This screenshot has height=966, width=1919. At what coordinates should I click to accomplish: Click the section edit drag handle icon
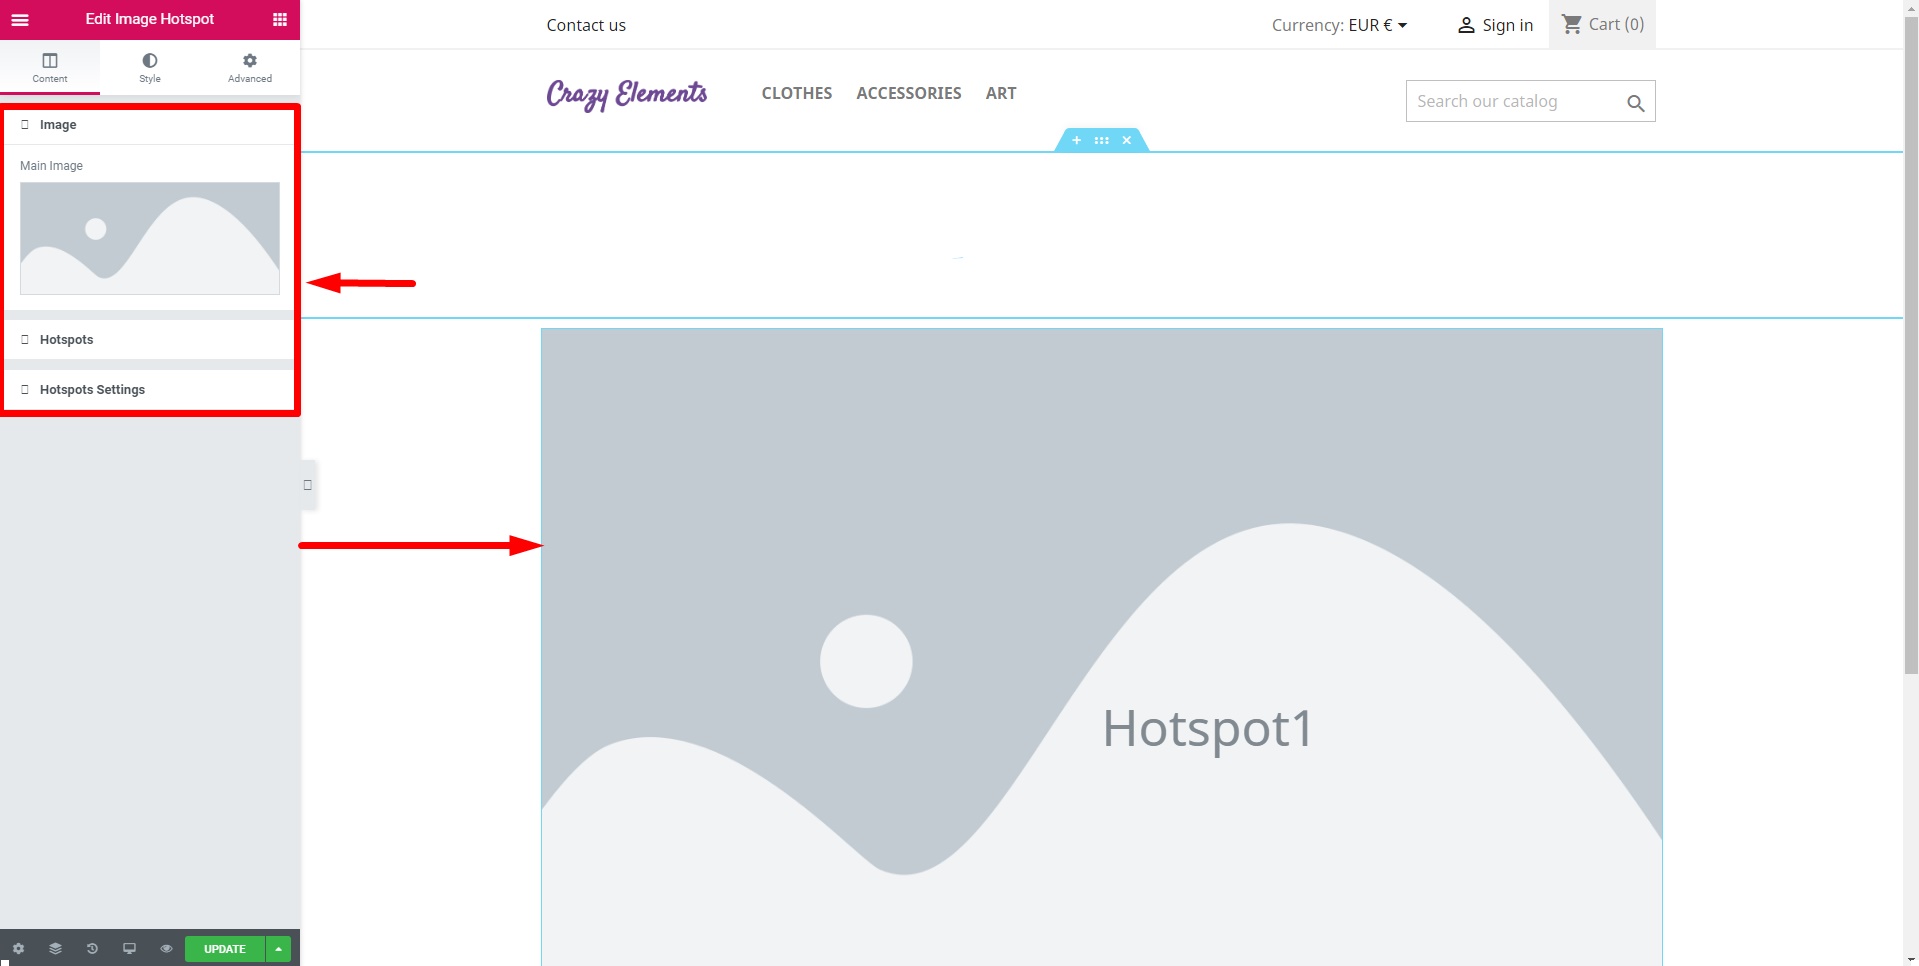(1101, 140)
